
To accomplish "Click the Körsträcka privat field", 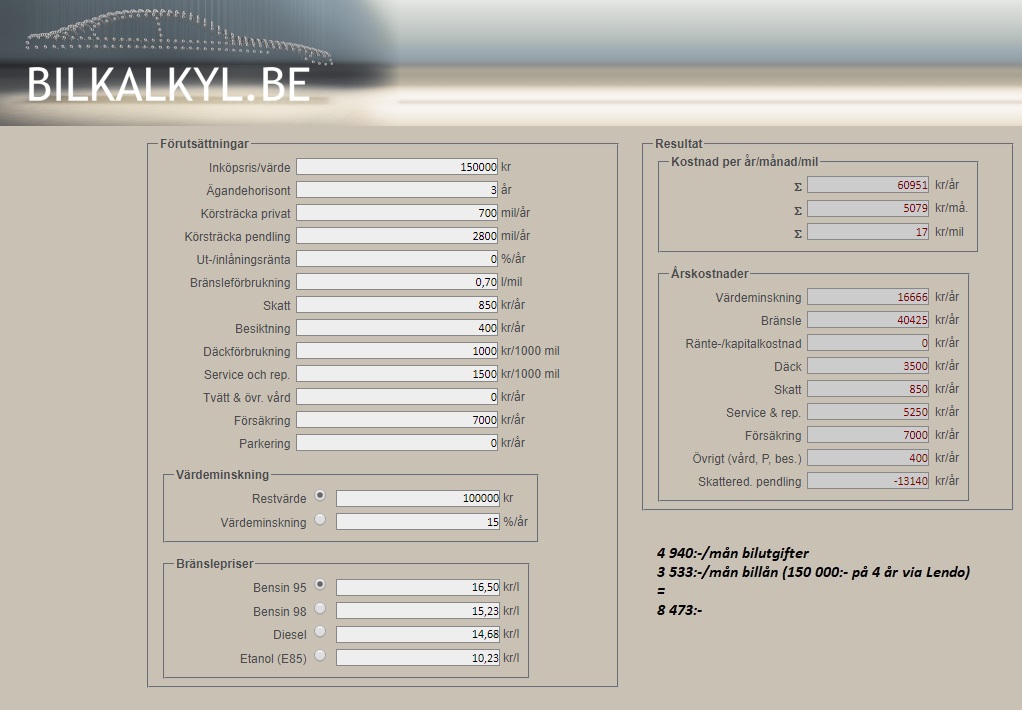I will pos(397,213).
